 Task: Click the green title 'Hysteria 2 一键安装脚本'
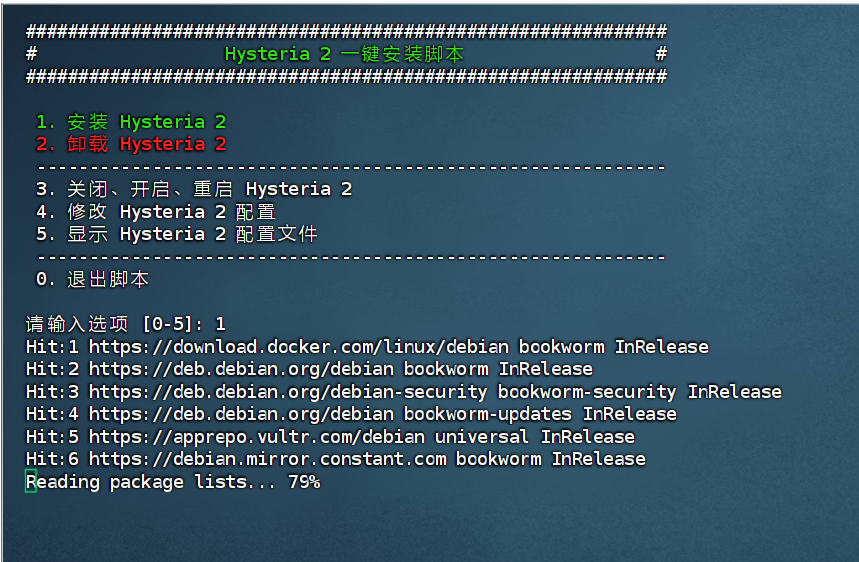pyautogui.click(x=344, y=54)
